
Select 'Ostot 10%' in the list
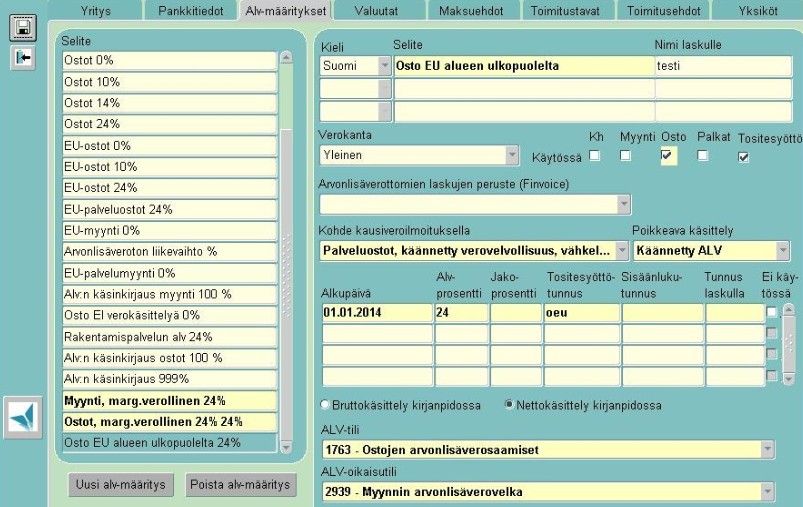coord(170,82)
